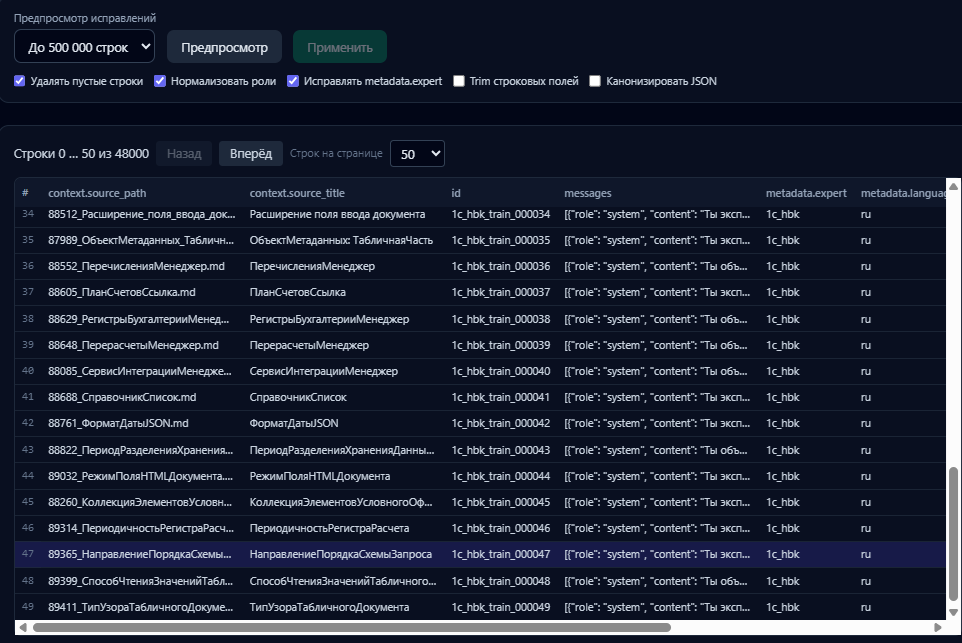This screenshot has height=643, width=962.
Task: Toggle 'Исправлять metadata.expert' checkbox
Action: (x=293, y=81)
